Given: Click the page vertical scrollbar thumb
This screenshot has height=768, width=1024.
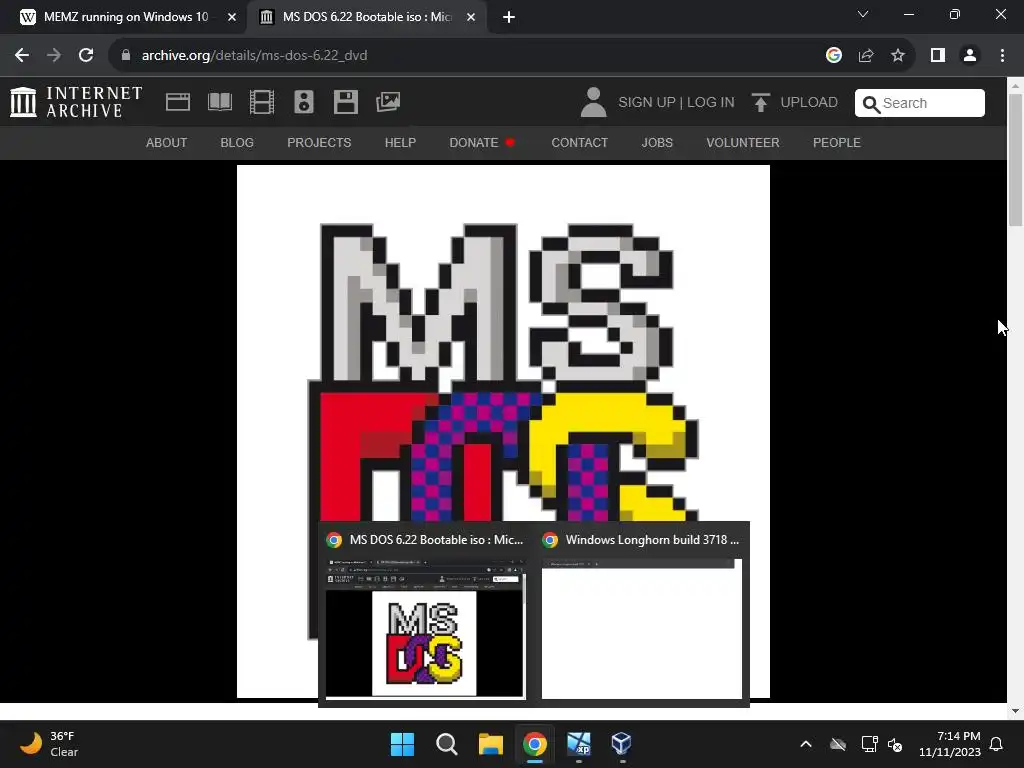Looking at the screenshot, I should [1015, 160].
